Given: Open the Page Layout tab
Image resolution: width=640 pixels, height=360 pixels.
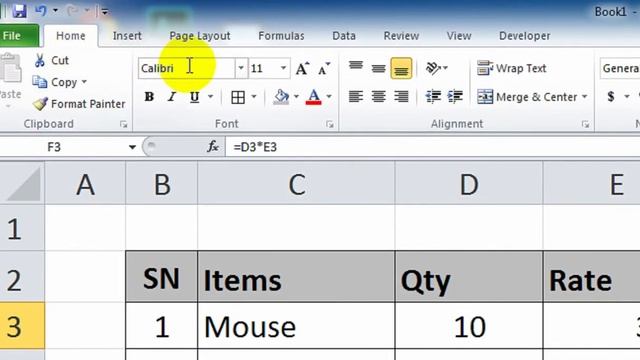Looking at the screenshot, I should pos(200,36).
